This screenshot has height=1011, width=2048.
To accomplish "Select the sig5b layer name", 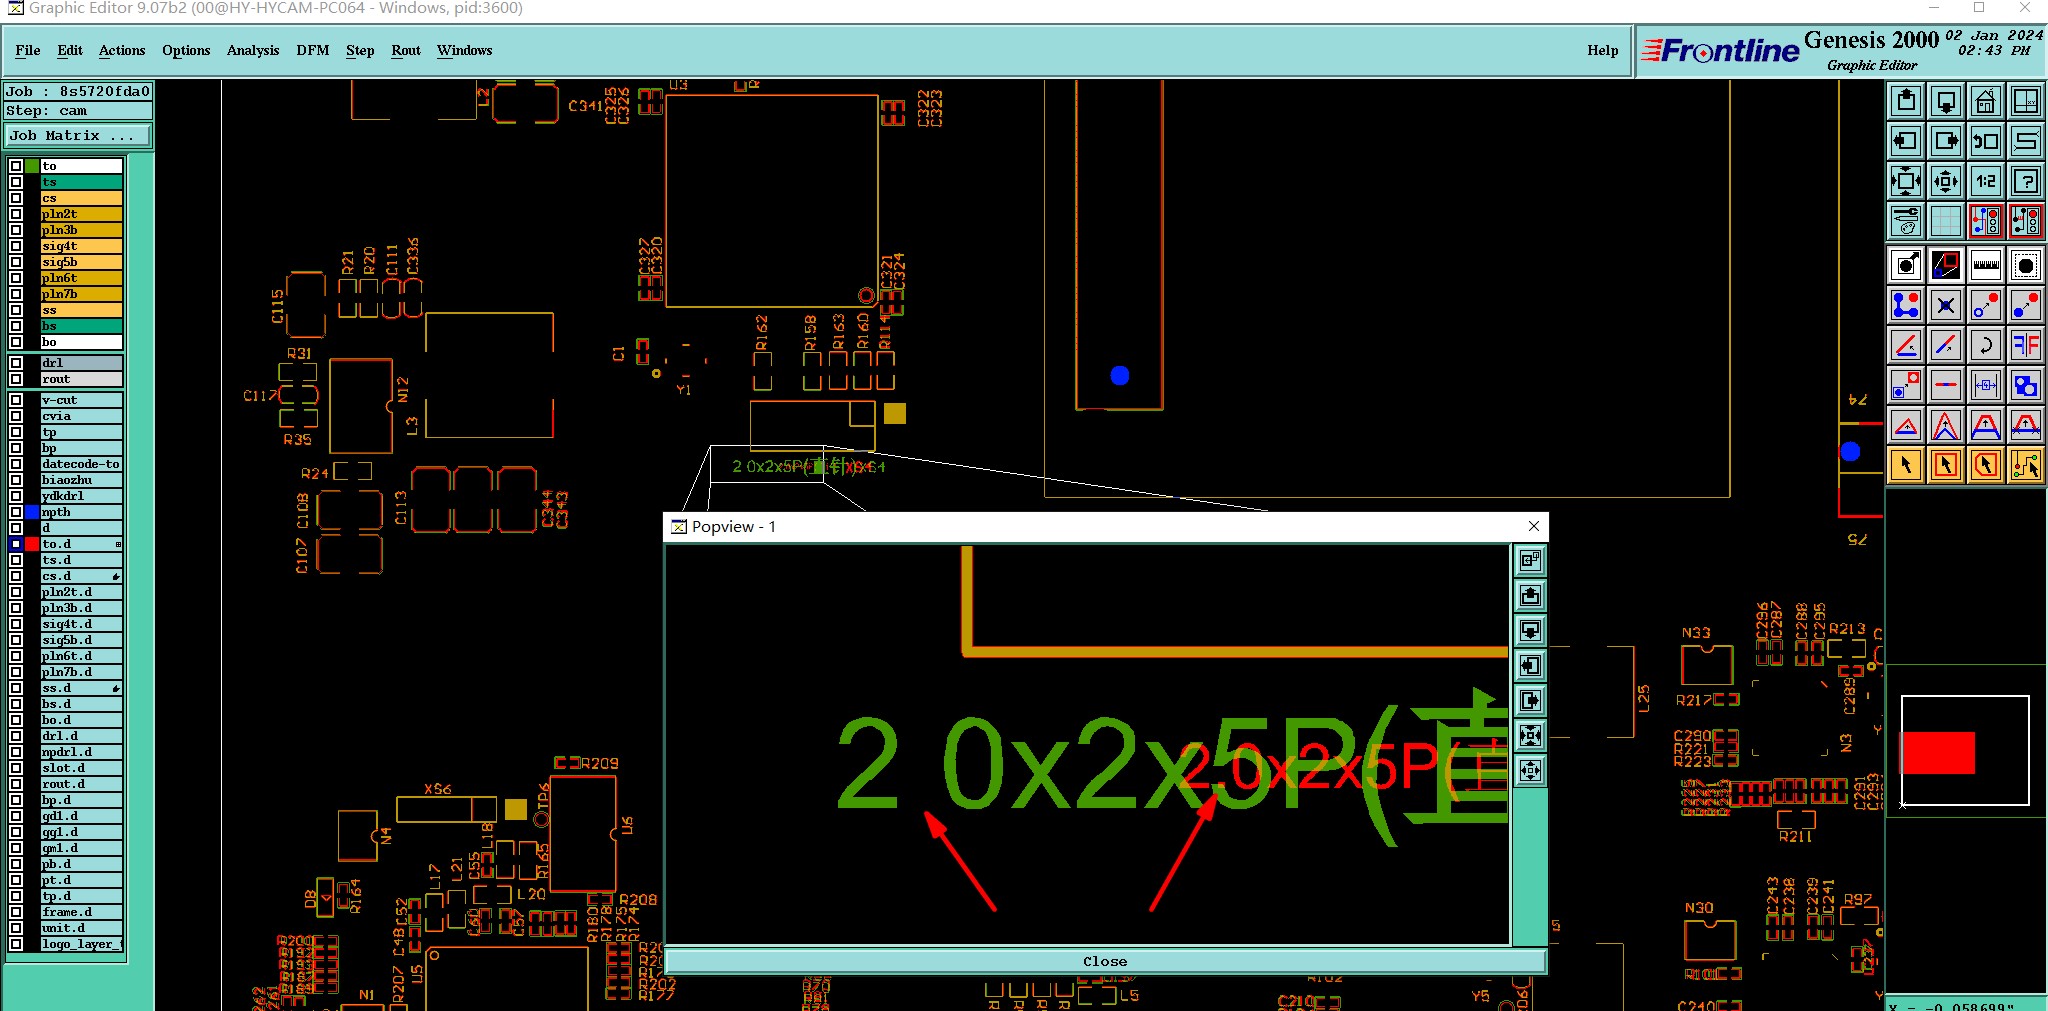I will coord(81,262).
